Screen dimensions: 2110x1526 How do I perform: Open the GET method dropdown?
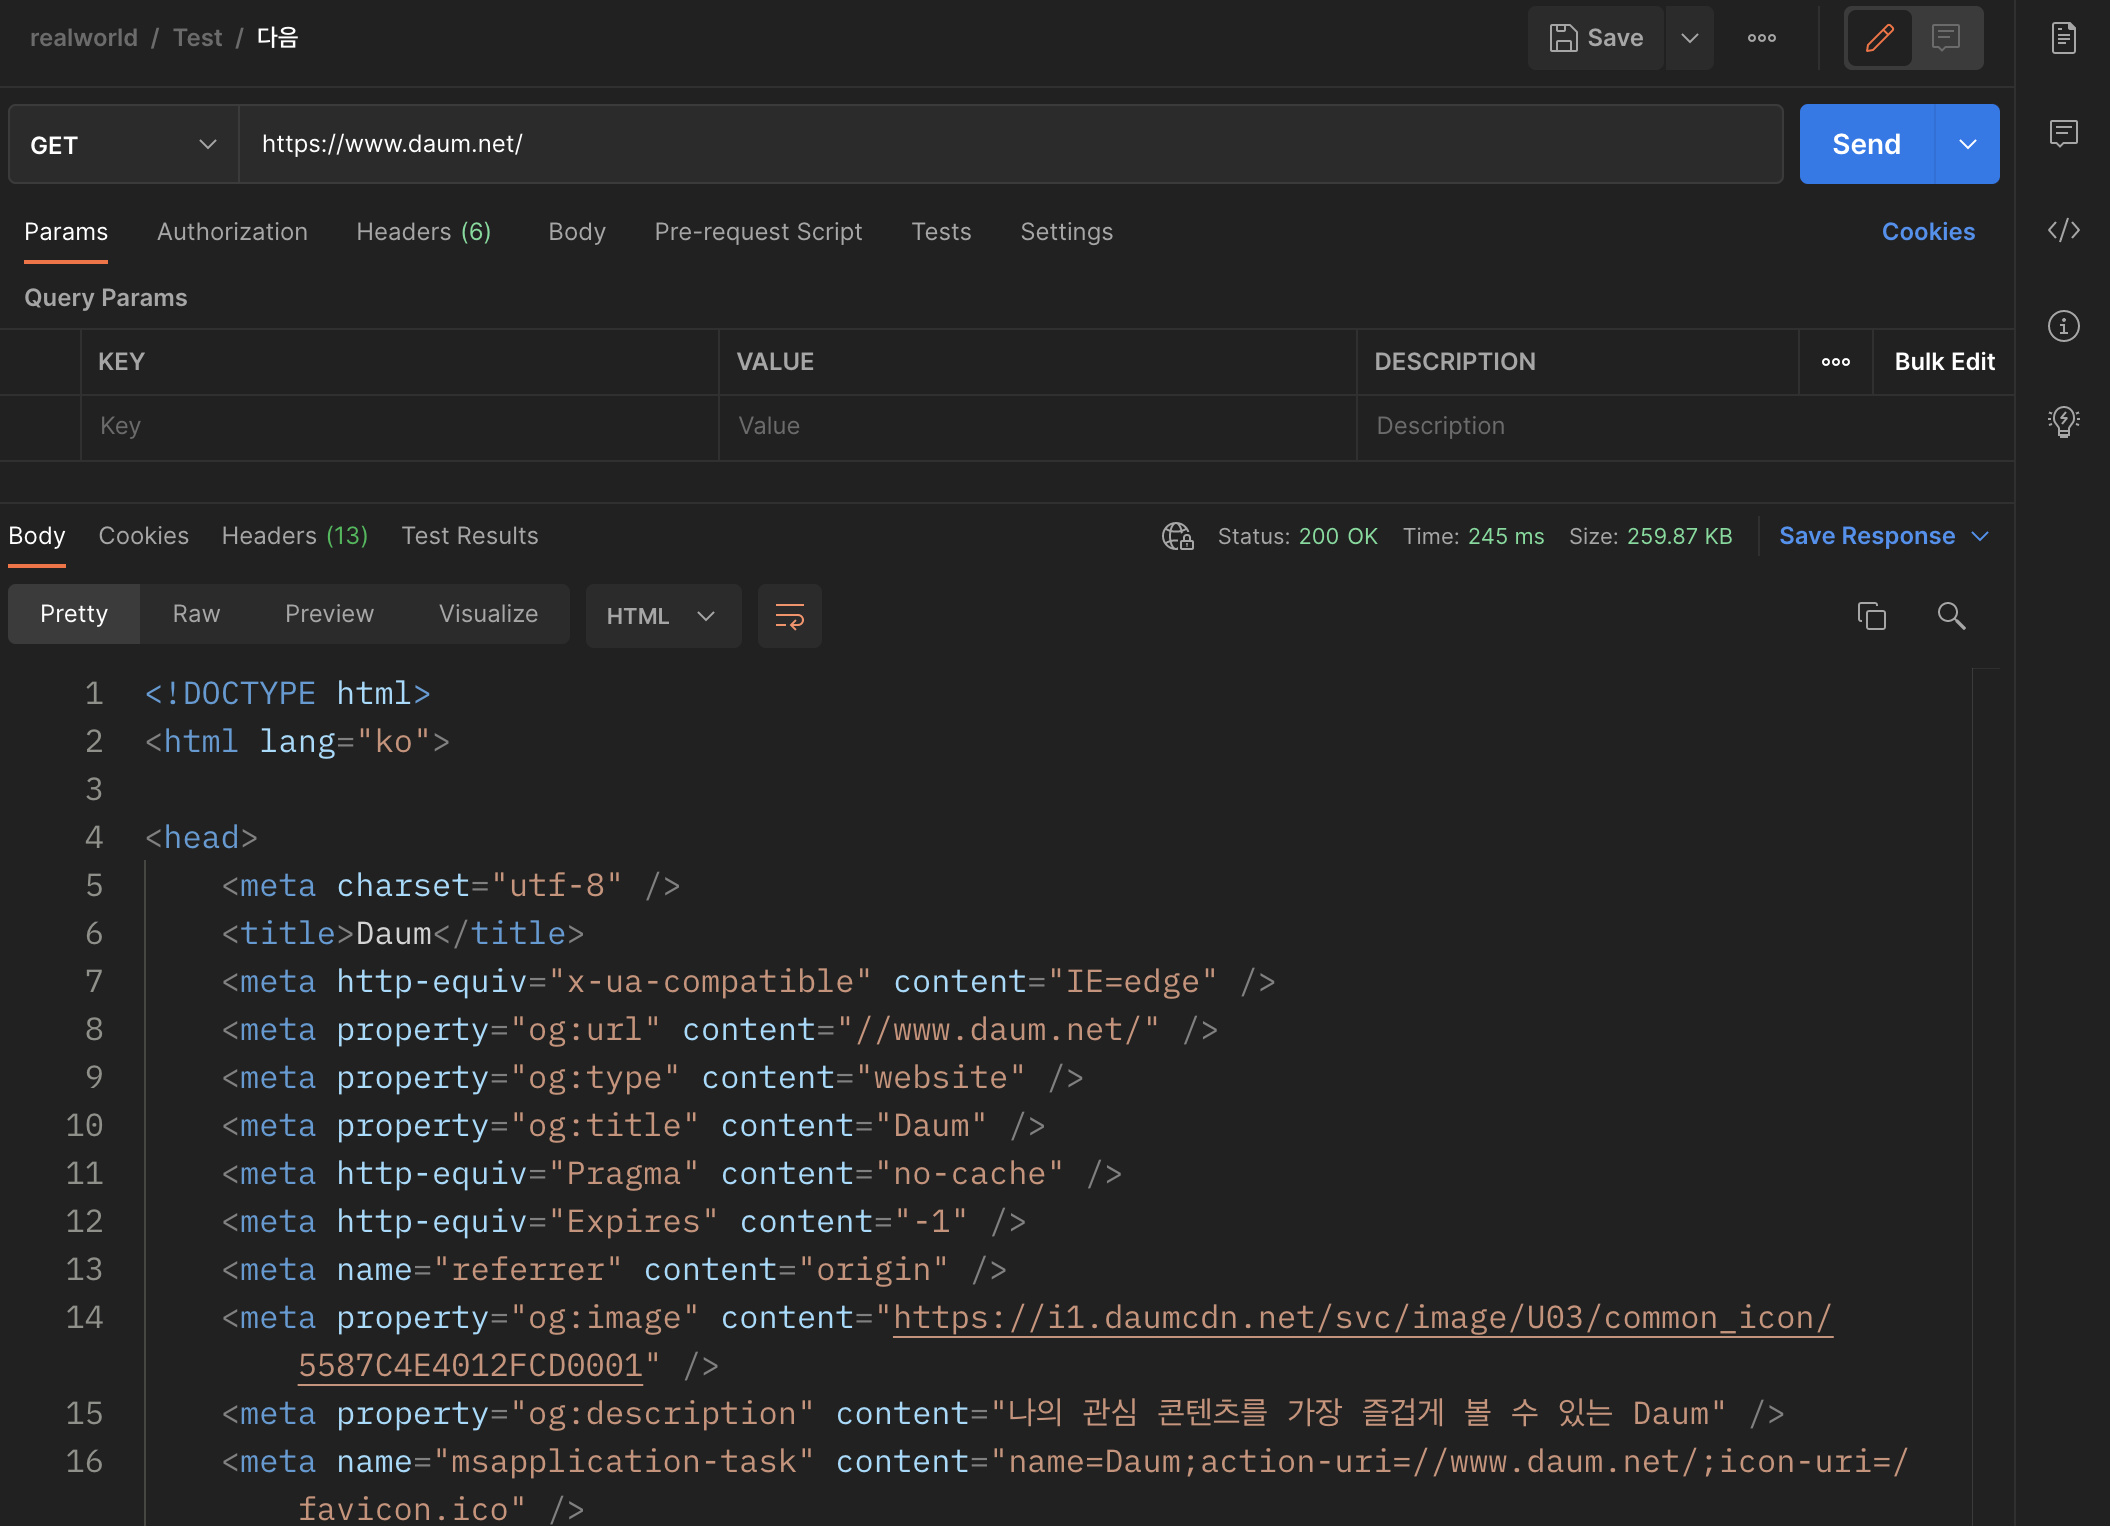click(124, 145)
